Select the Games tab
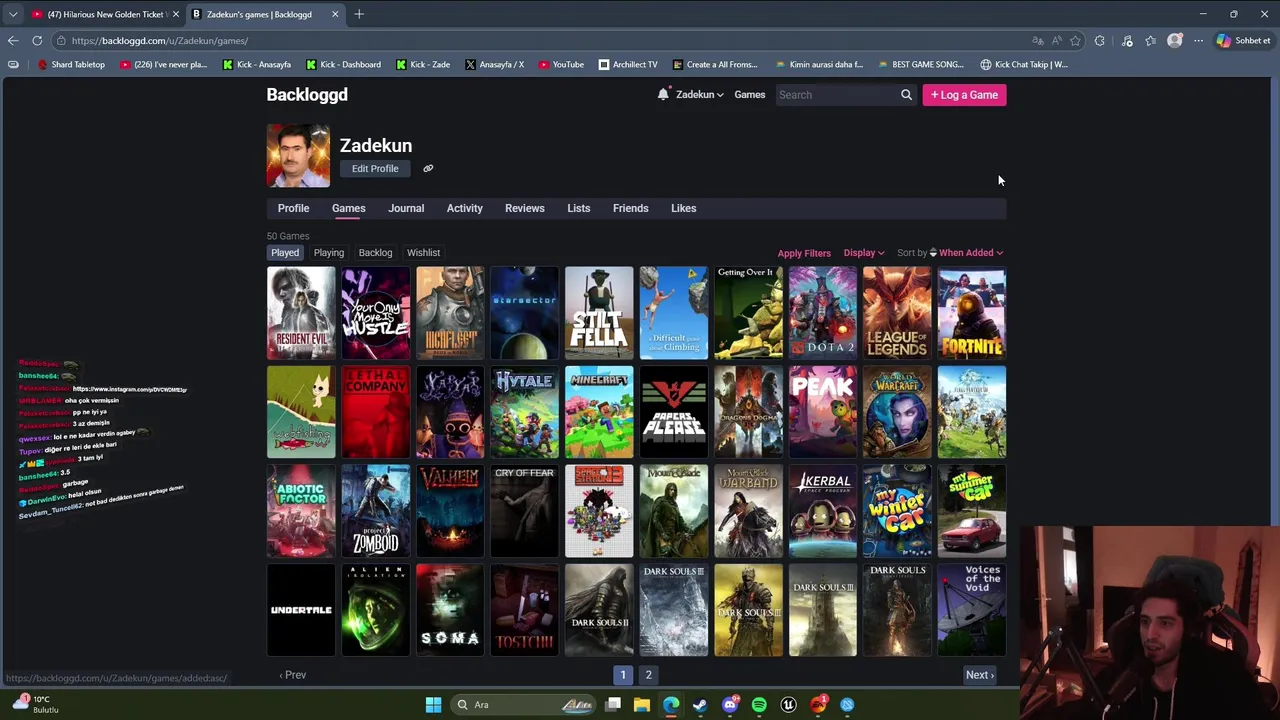1280x720 pixels. click(x=349, y=208)
